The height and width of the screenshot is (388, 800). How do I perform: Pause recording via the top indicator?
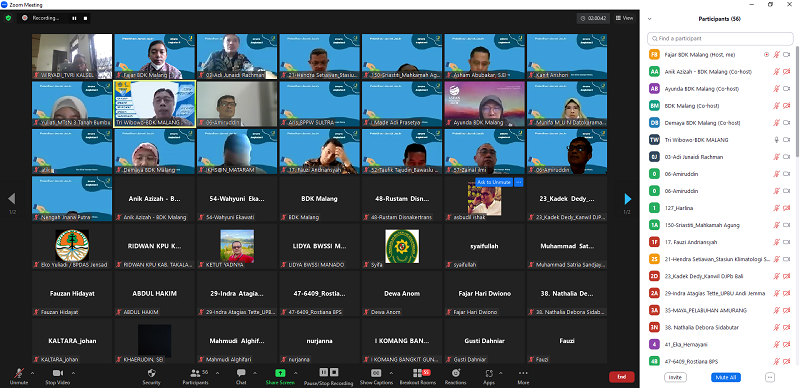coord(74,18)
